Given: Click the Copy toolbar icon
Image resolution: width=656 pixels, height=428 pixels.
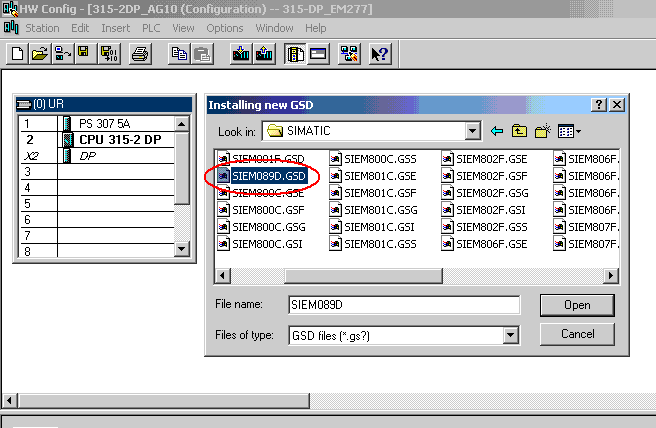Looking at the screenshot, I should coord(179,53).
